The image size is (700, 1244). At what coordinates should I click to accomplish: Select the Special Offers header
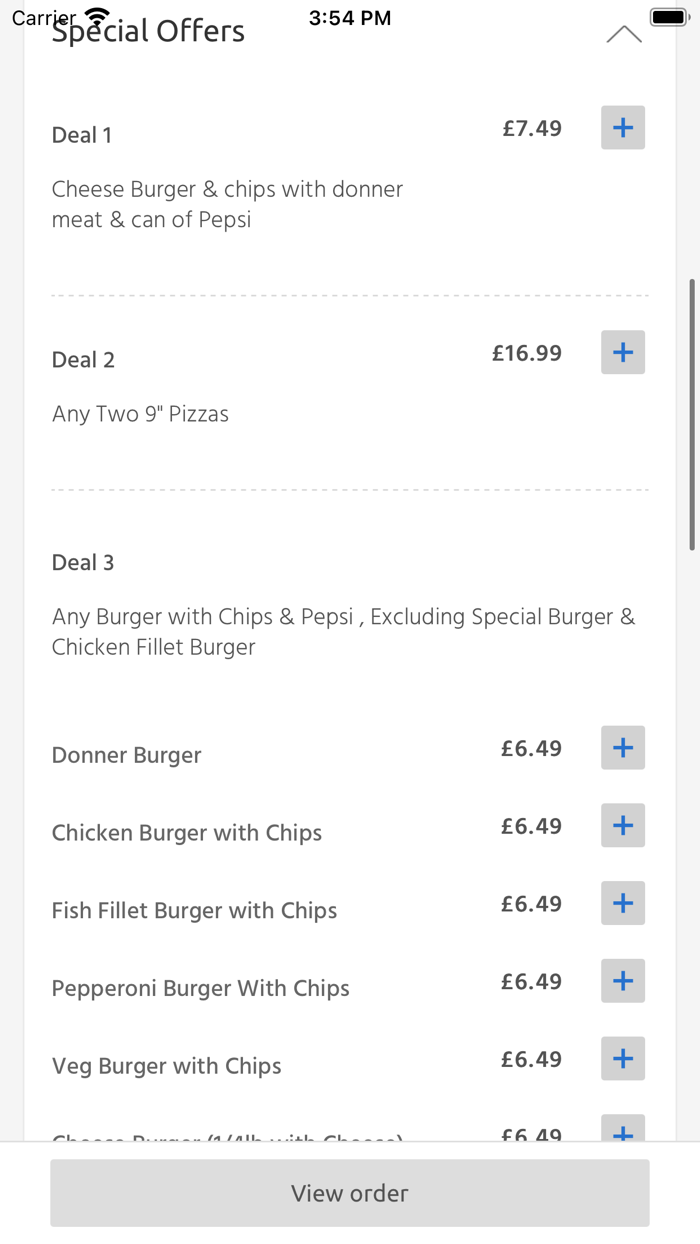[148, 31]
